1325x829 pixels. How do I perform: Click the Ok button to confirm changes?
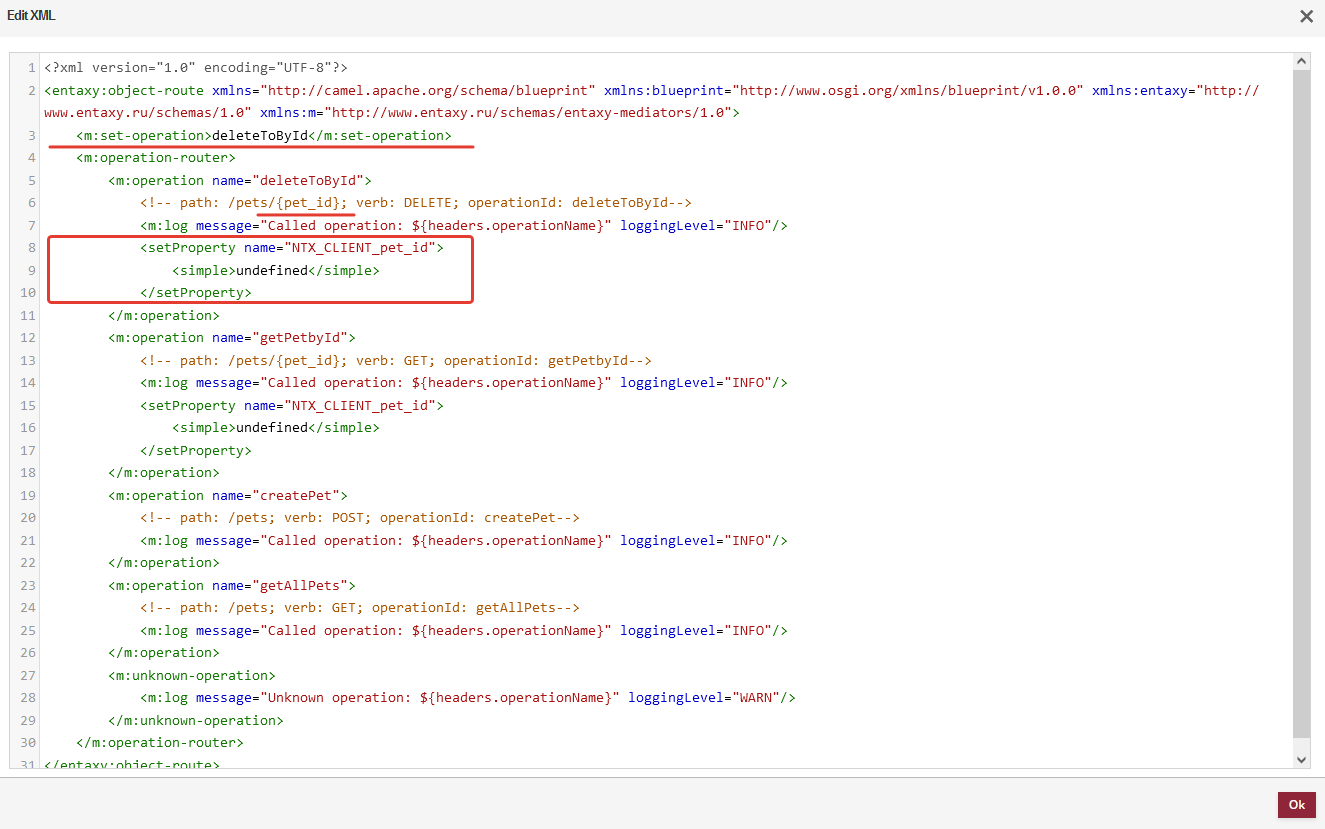[x=1296, y=805]
